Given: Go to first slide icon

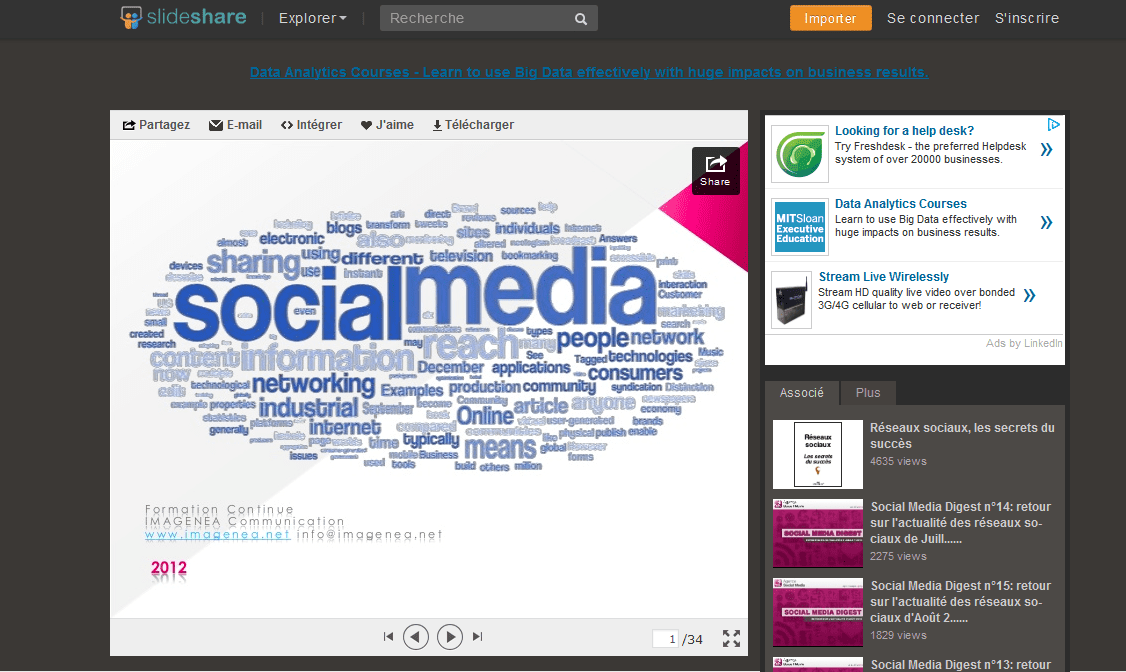Looking at the screenshot, I should pyautogui.click(x=388, y=637).
